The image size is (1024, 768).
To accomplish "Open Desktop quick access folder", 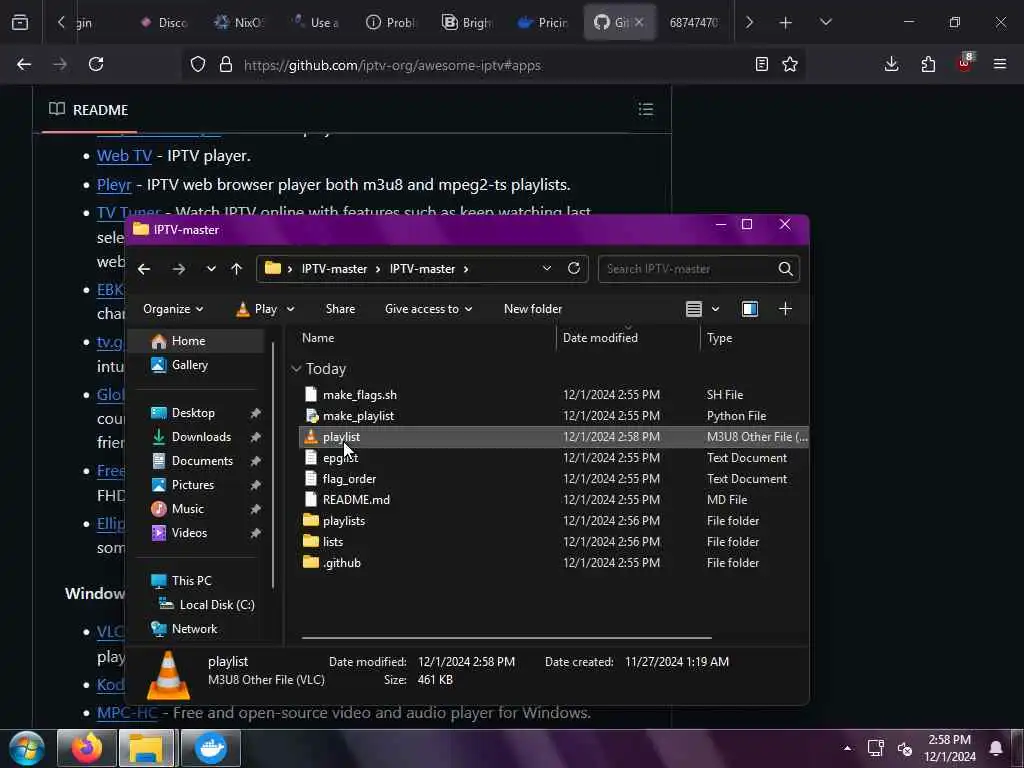I will pos(193,413).
